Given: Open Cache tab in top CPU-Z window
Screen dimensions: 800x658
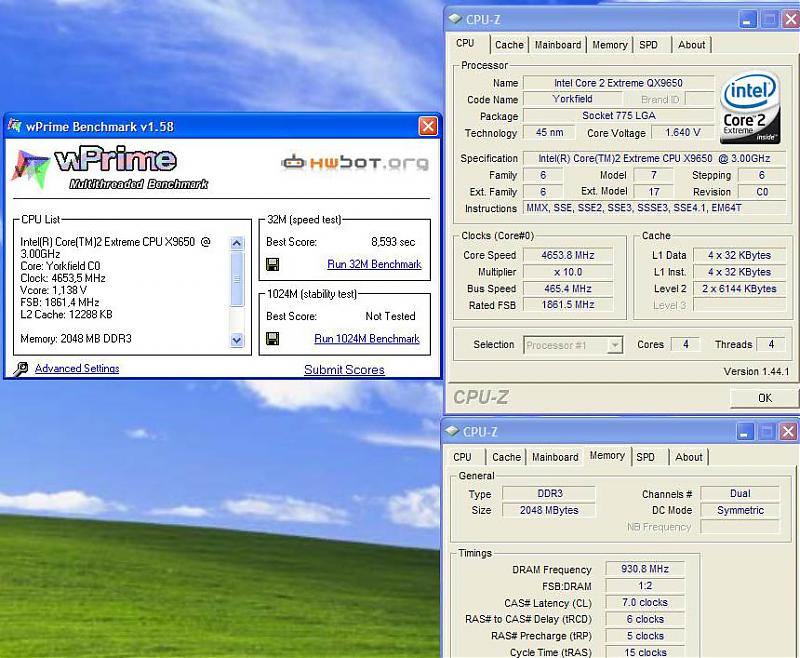Looking at the screenshot, I should point(509,45).
